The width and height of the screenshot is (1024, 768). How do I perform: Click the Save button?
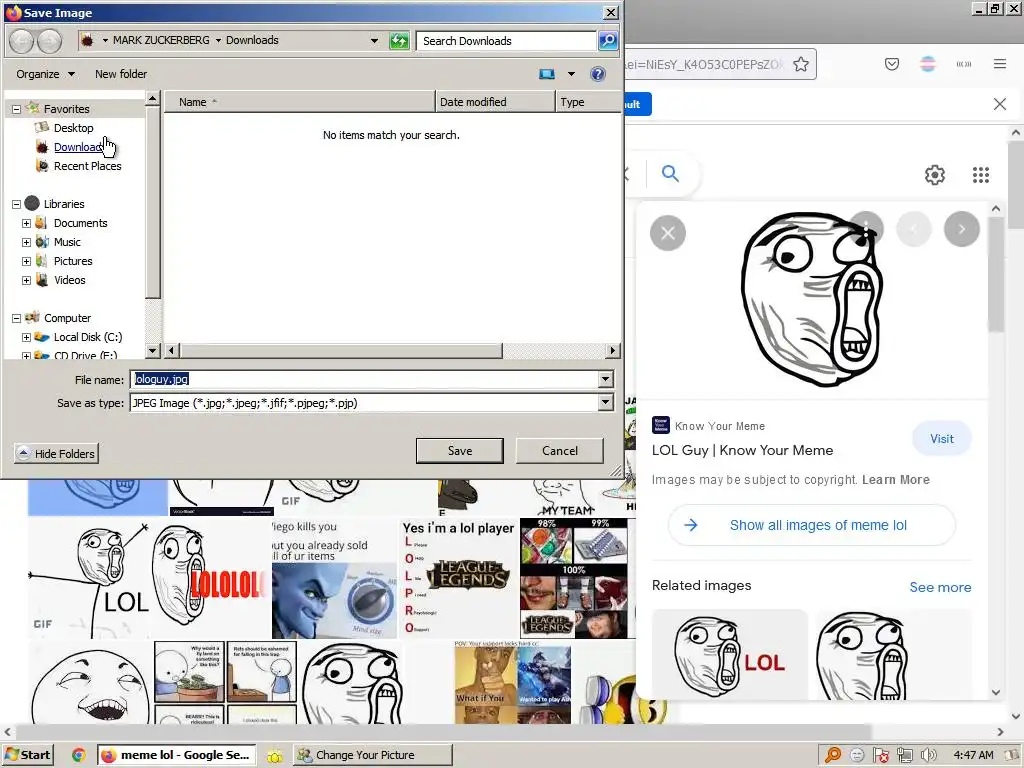pos(460,451)
